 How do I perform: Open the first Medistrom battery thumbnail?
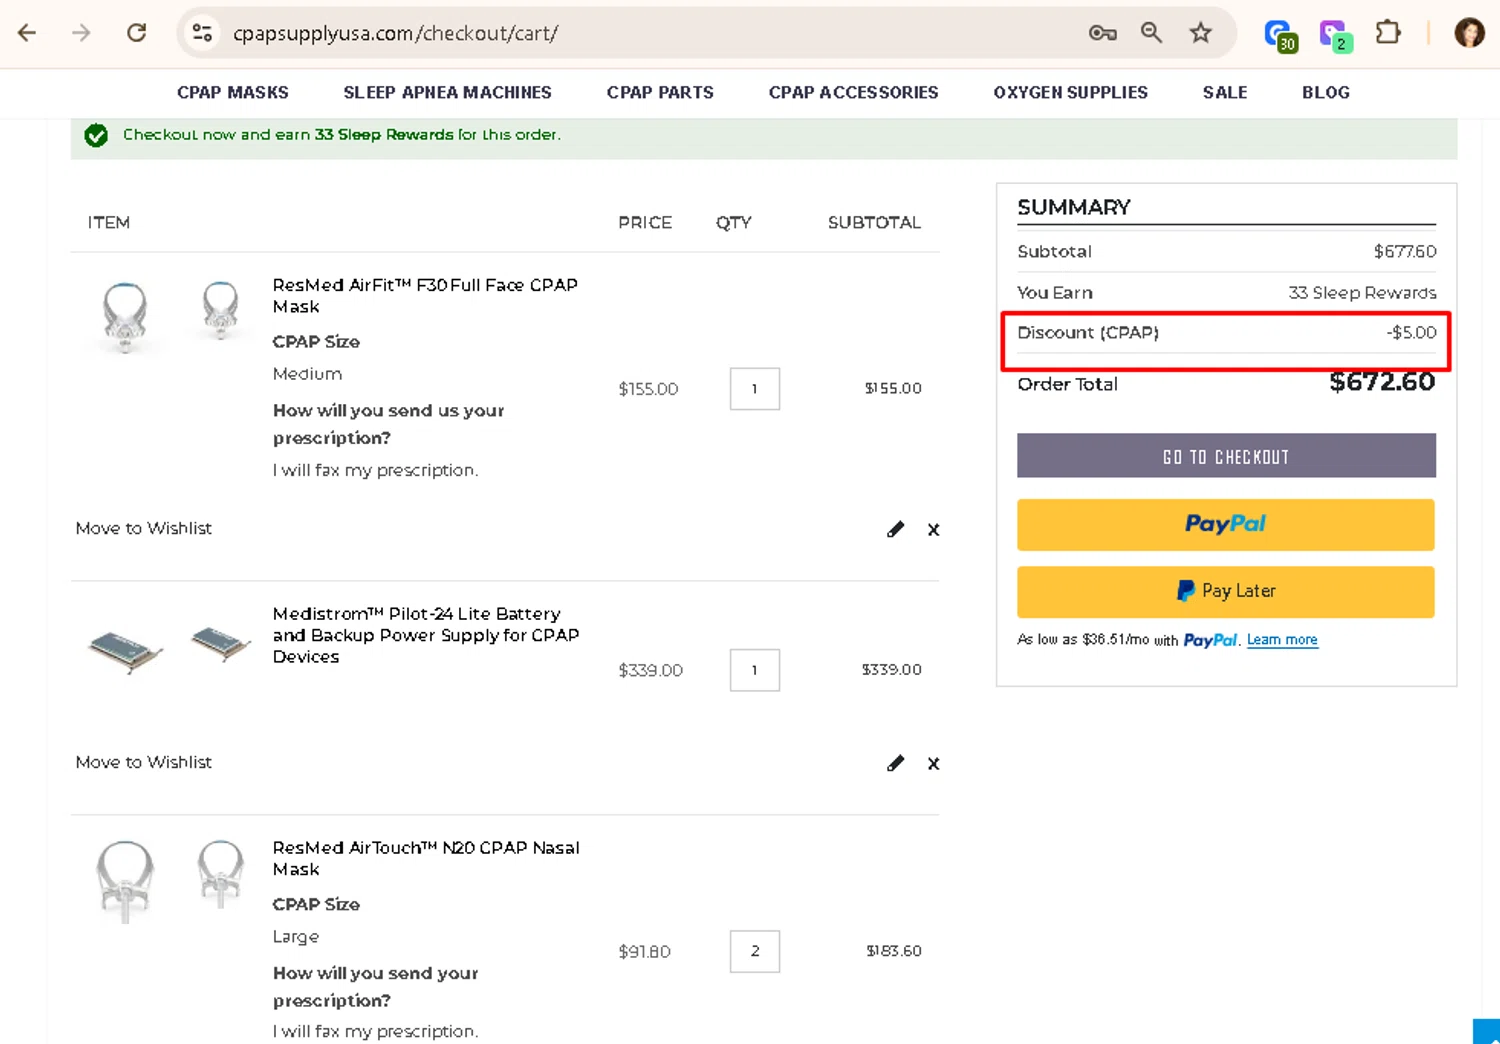coord(125,652)
